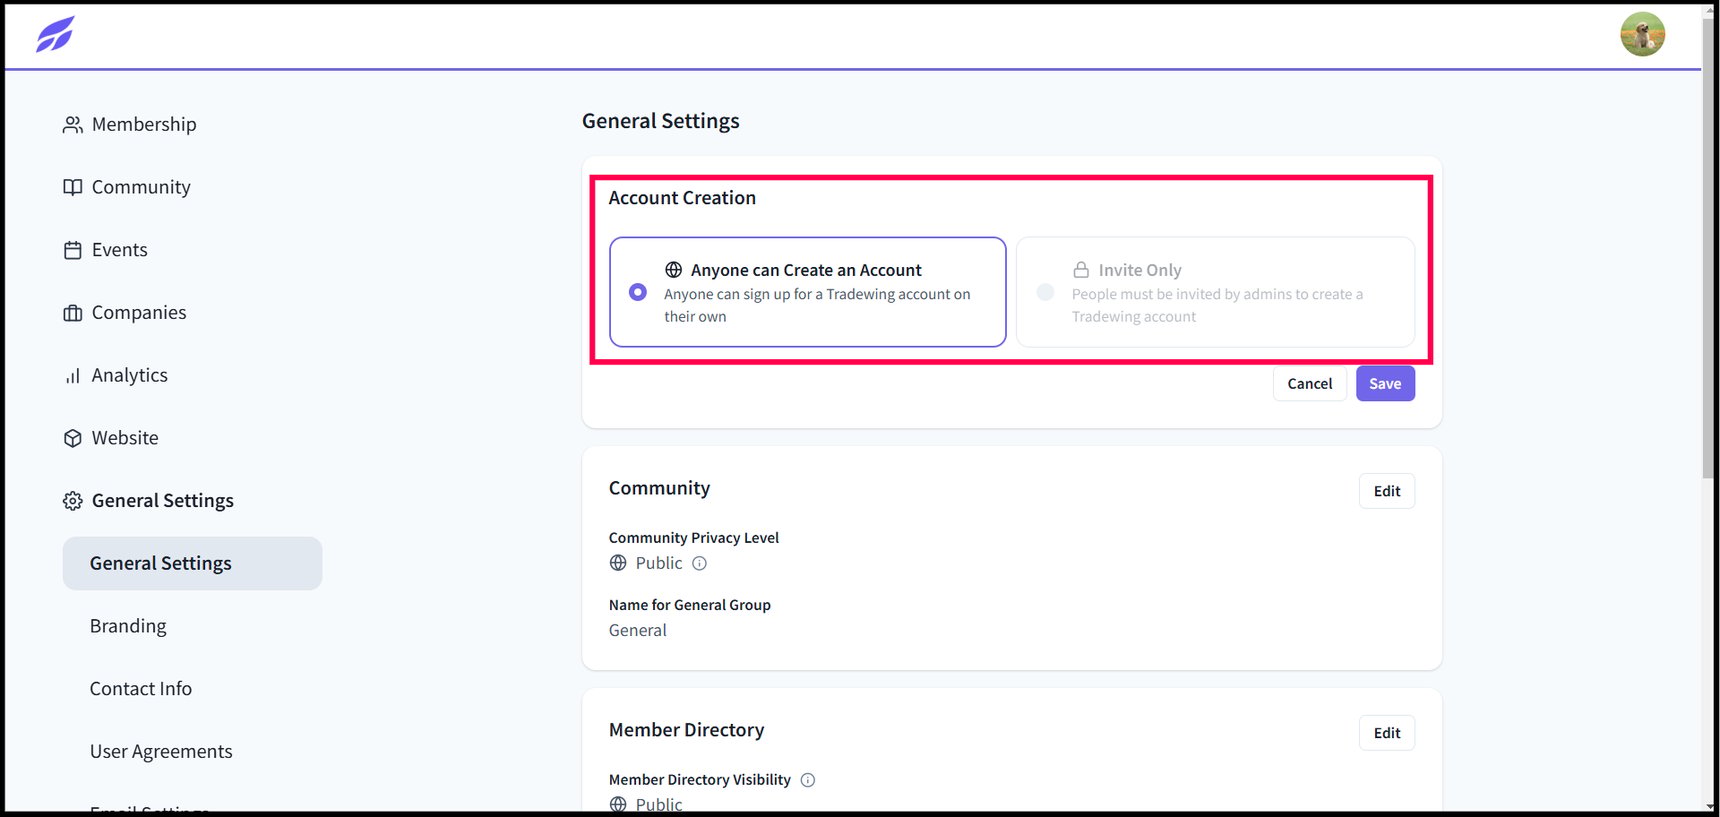Screen dimensions: 1720x817
Task: Click the info icon beside Public privacy level
Action: (700, 563)
